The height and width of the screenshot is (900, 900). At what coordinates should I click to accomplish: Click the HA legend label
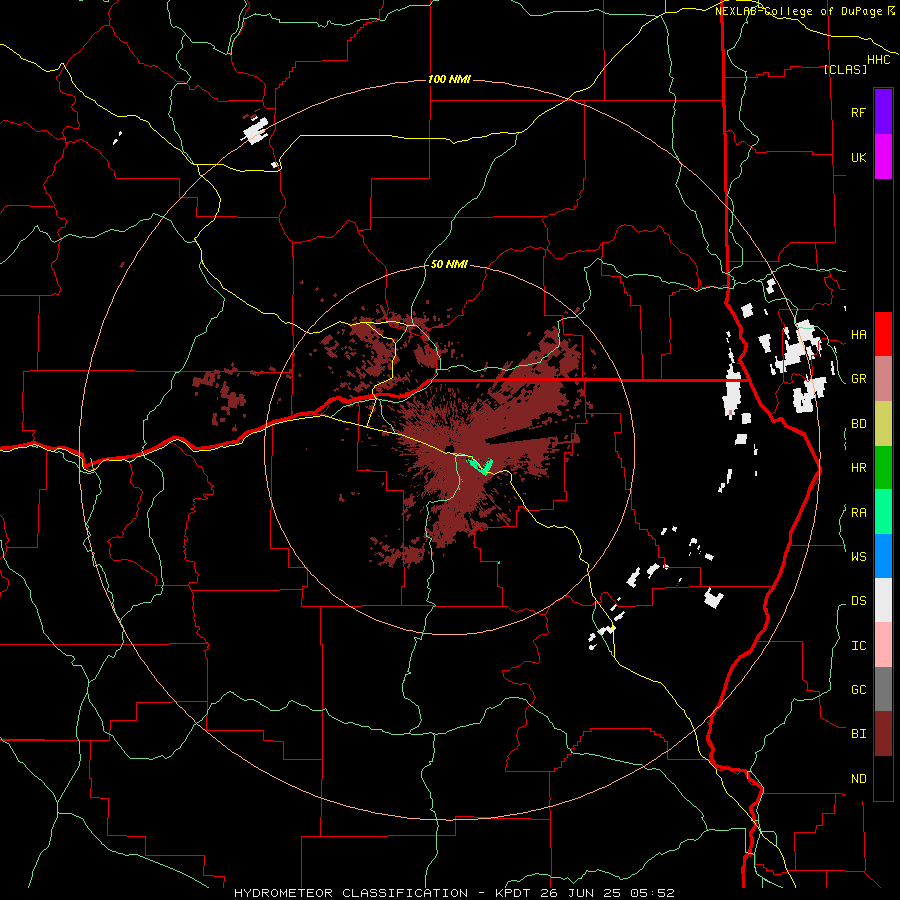pos(858,334)
